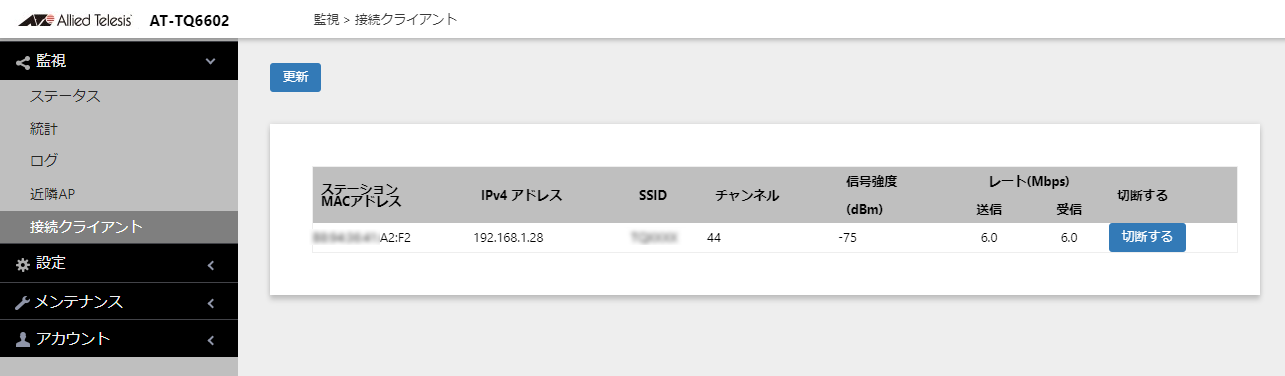Click the wrench icon beside メンテナンス
This screenshot has width=1285, height=376.
pyautogui.click(x=24, y=302)
